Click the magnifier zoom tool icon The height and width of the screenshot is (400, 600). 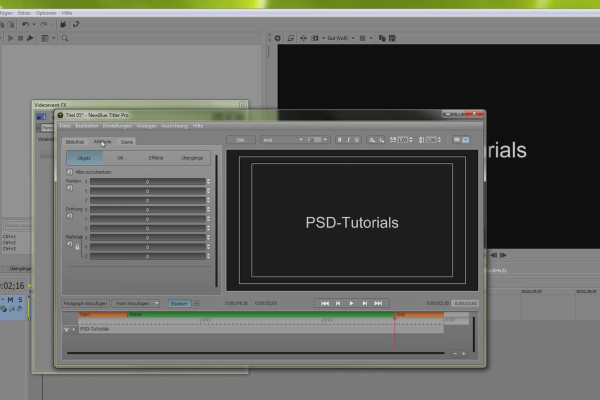(65, 38)
